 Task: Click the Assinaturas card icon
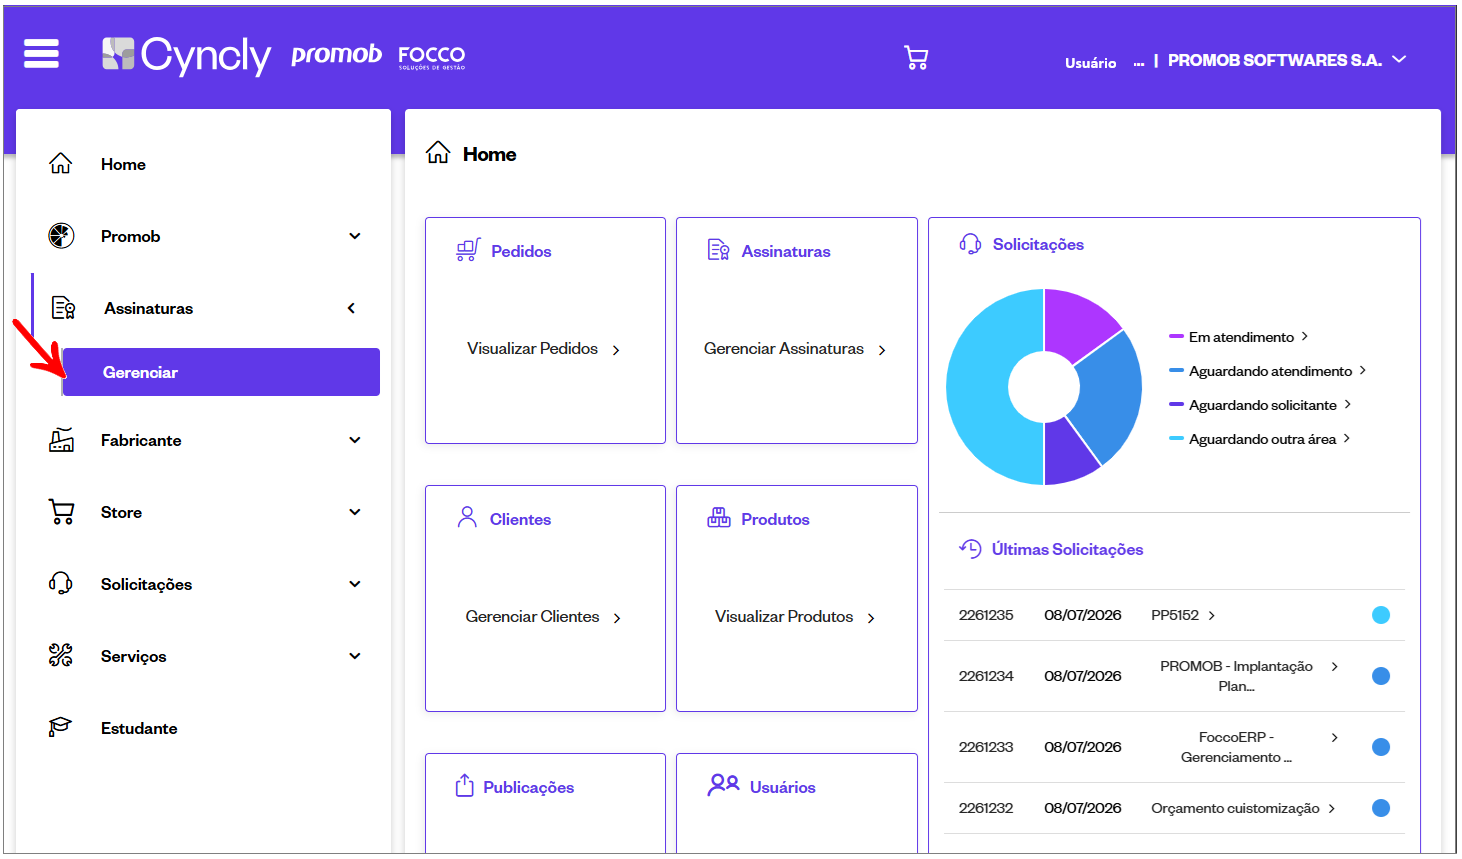(718, 250)
